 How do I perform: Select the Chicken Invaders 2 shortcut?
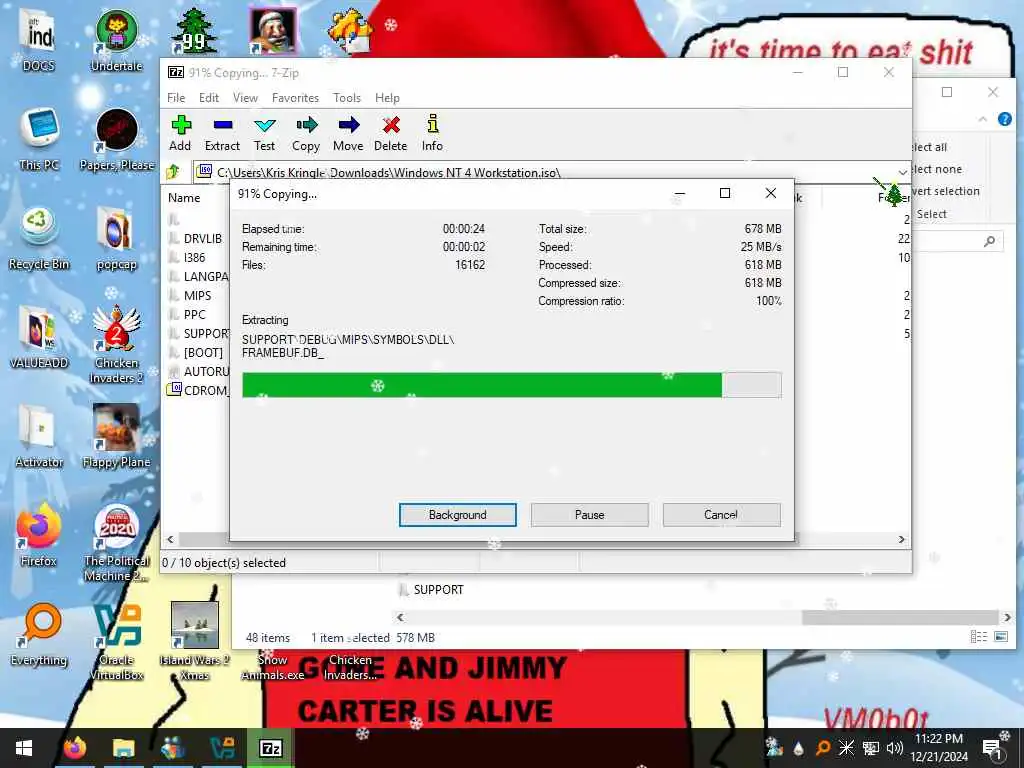pos(116,345)
